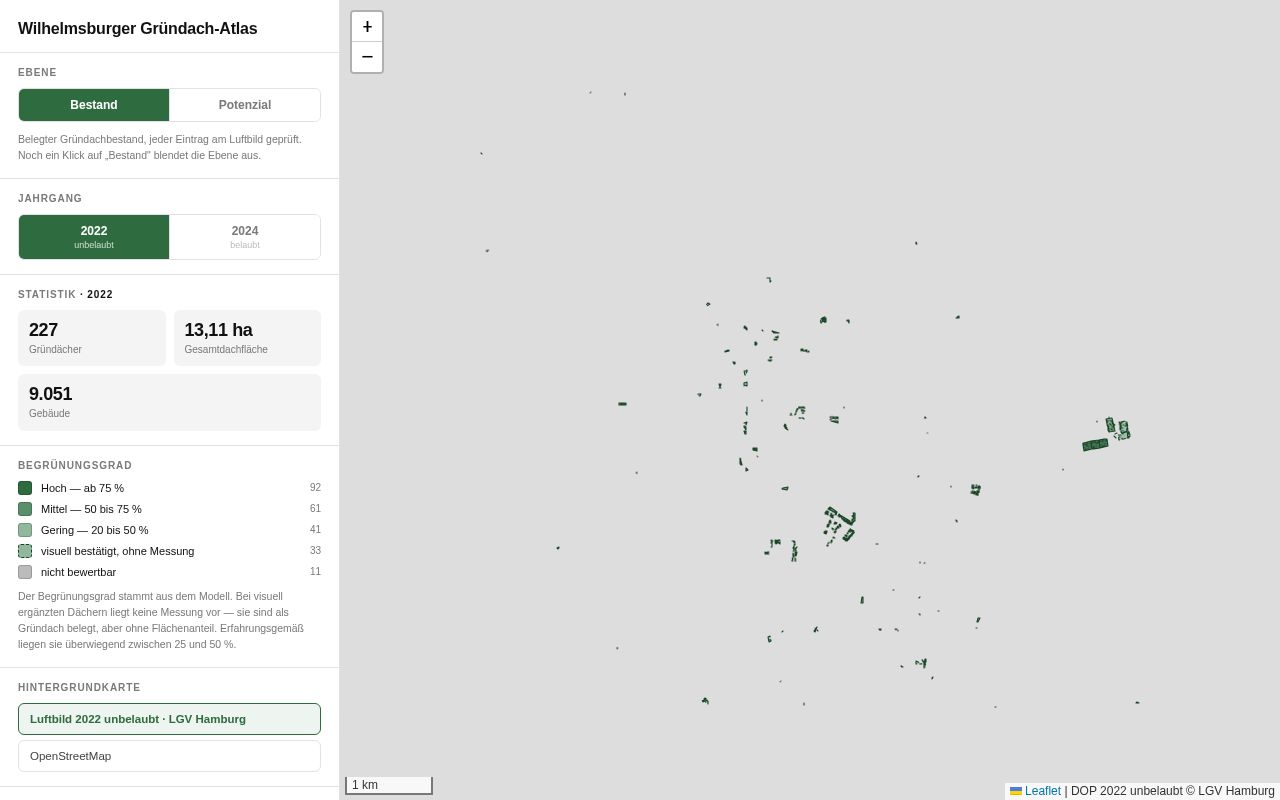Zoom out of the map
Viewport: 1280px width, 800px height.
(x=367, y=57)
